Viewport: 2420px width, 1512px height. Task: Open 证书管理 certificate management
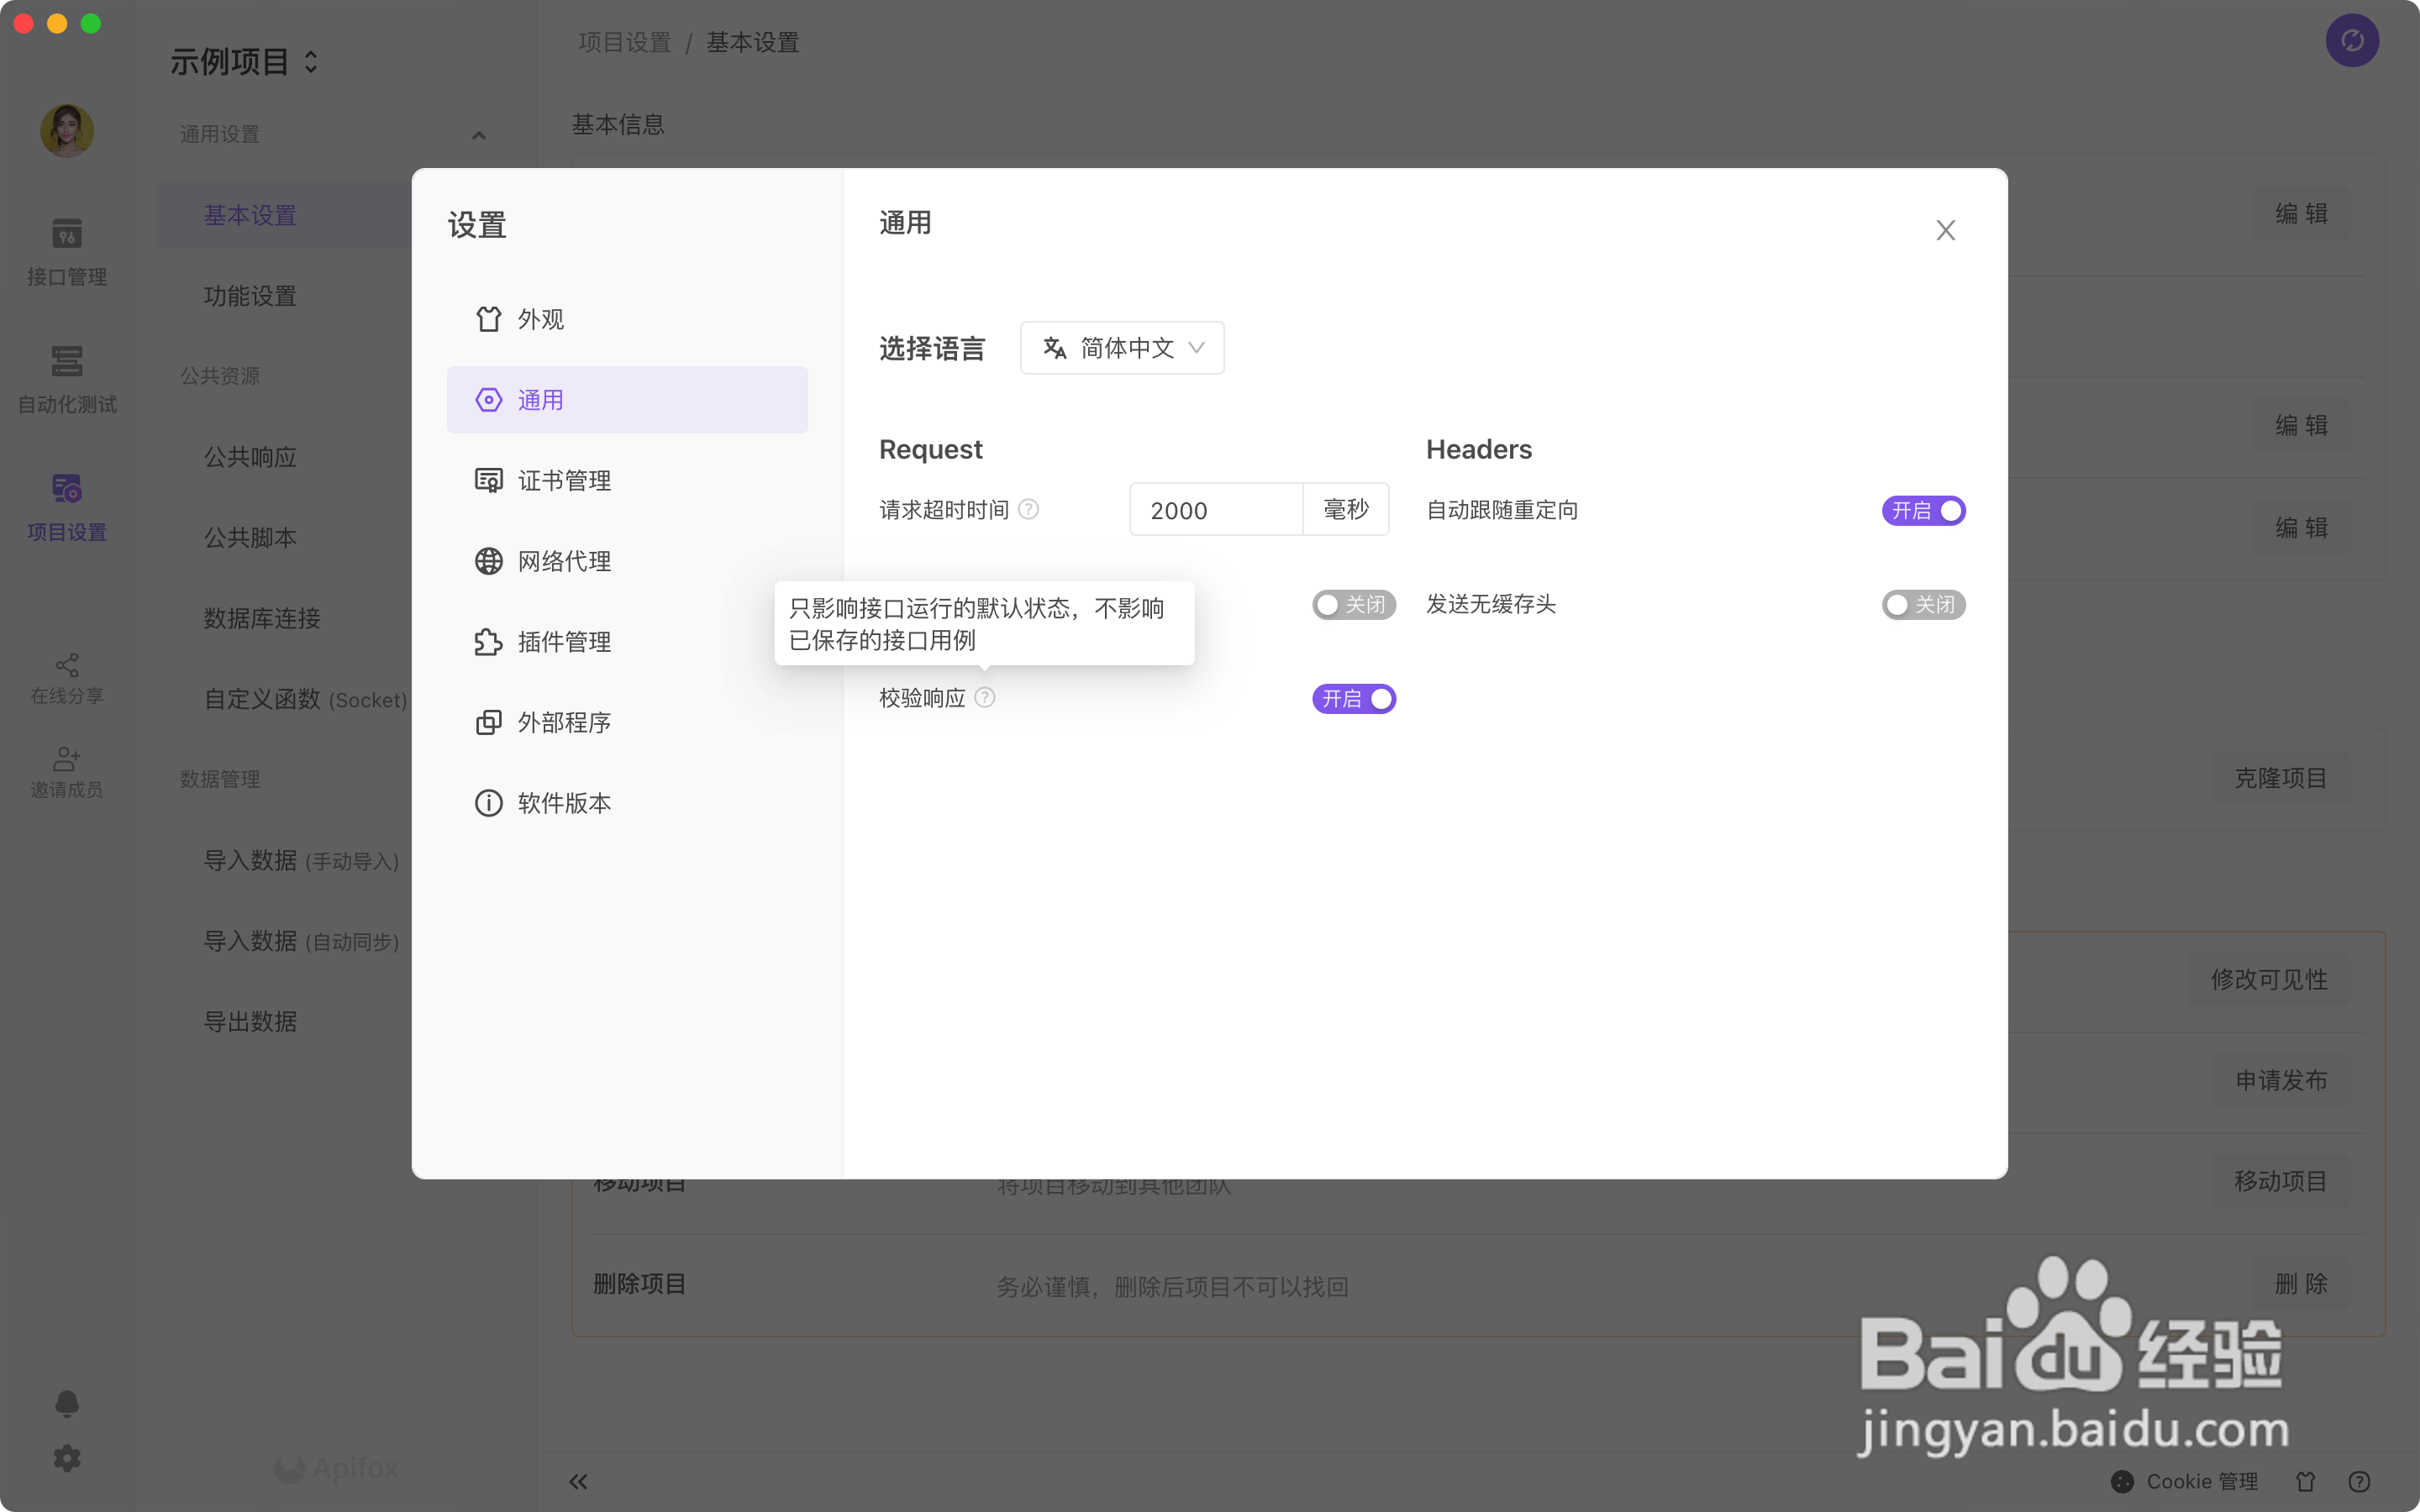pos(627,481)
